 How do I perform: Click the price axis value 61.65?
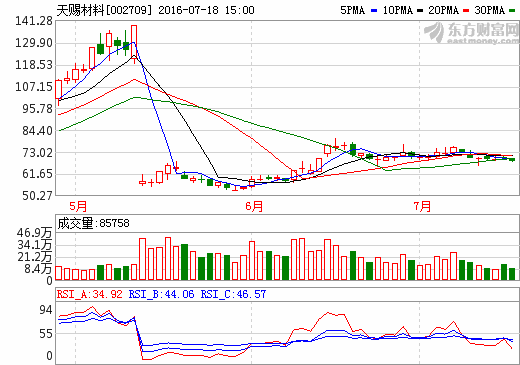pyautogui.click(x=37, y=174)
